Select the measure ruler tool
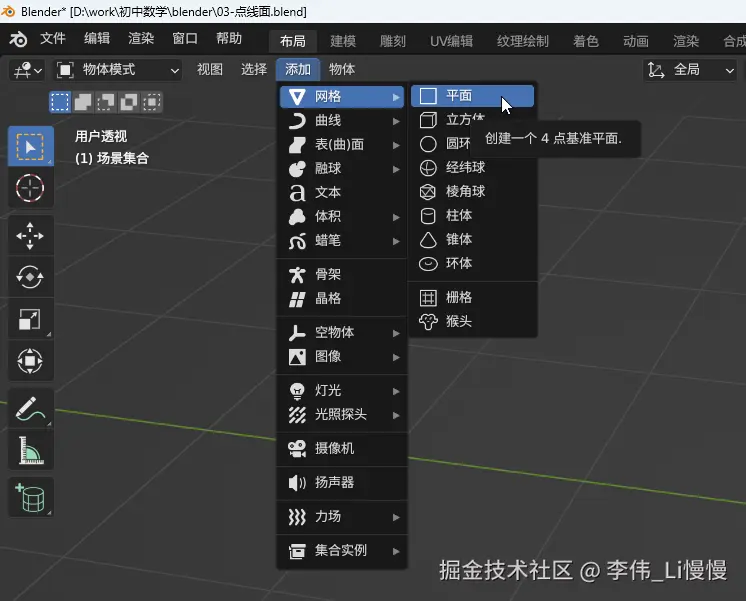 tap(30, 450)
